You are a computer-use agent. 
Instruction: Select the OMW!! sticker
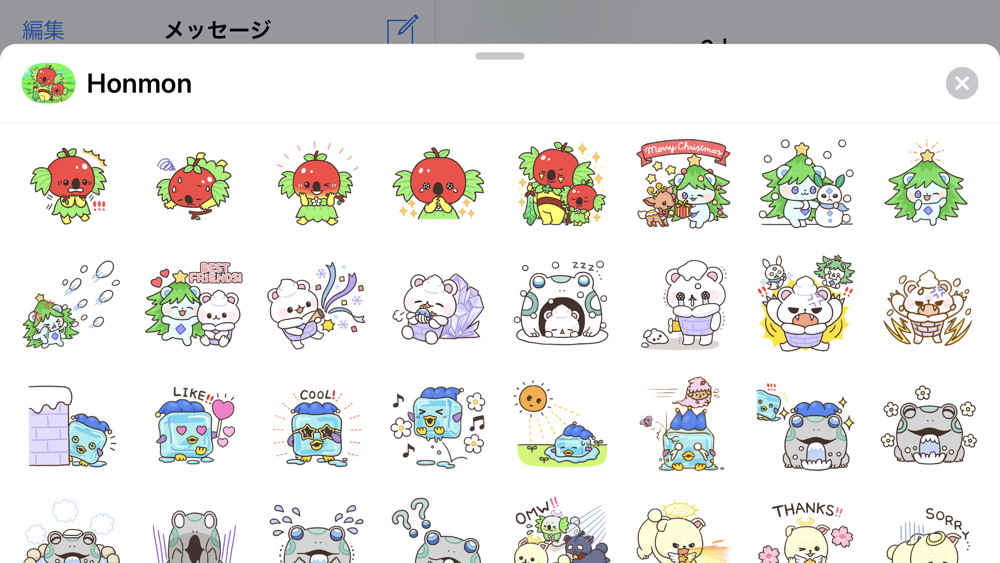561,530
